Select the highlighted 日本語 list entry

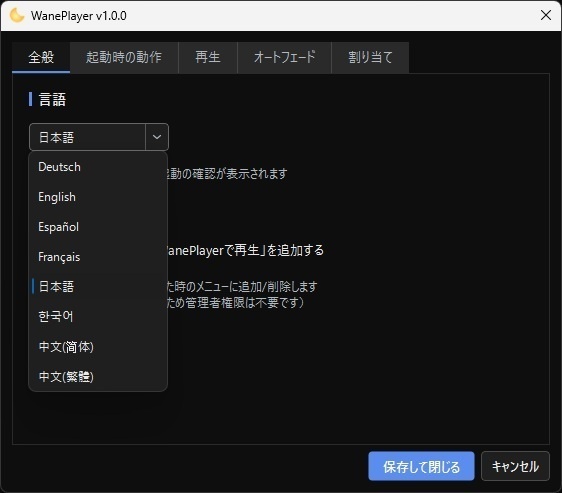[x=98, y=286]
